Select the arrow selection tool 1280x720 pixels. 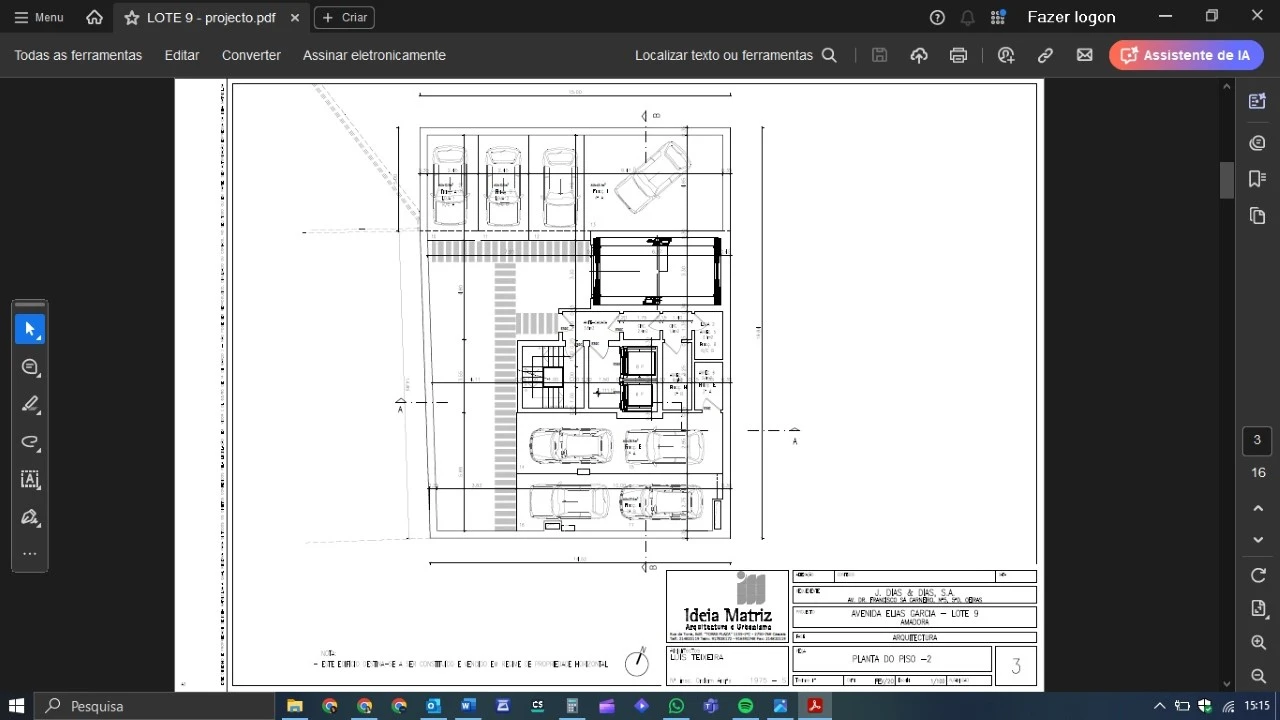click(30, 329)
